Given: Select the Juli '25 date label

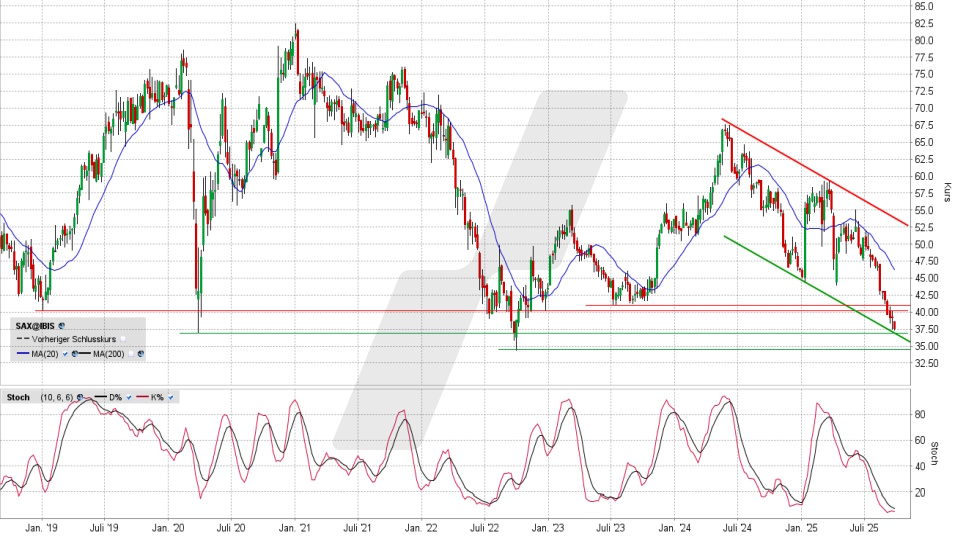Looking at the screenshot, I should (864, 528).
